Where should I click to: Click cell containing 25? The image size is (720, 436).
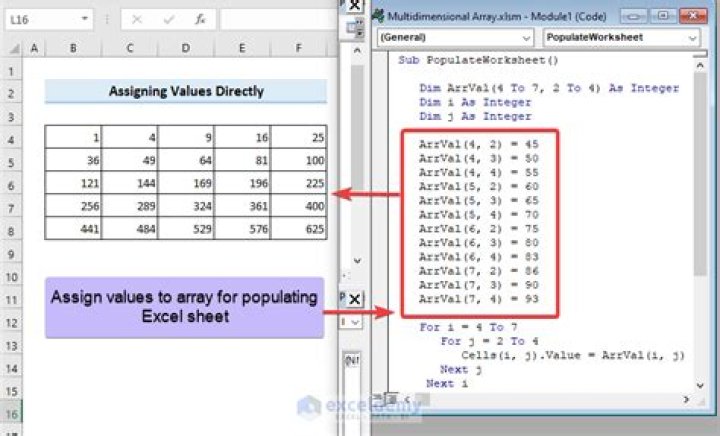point(299,137)
